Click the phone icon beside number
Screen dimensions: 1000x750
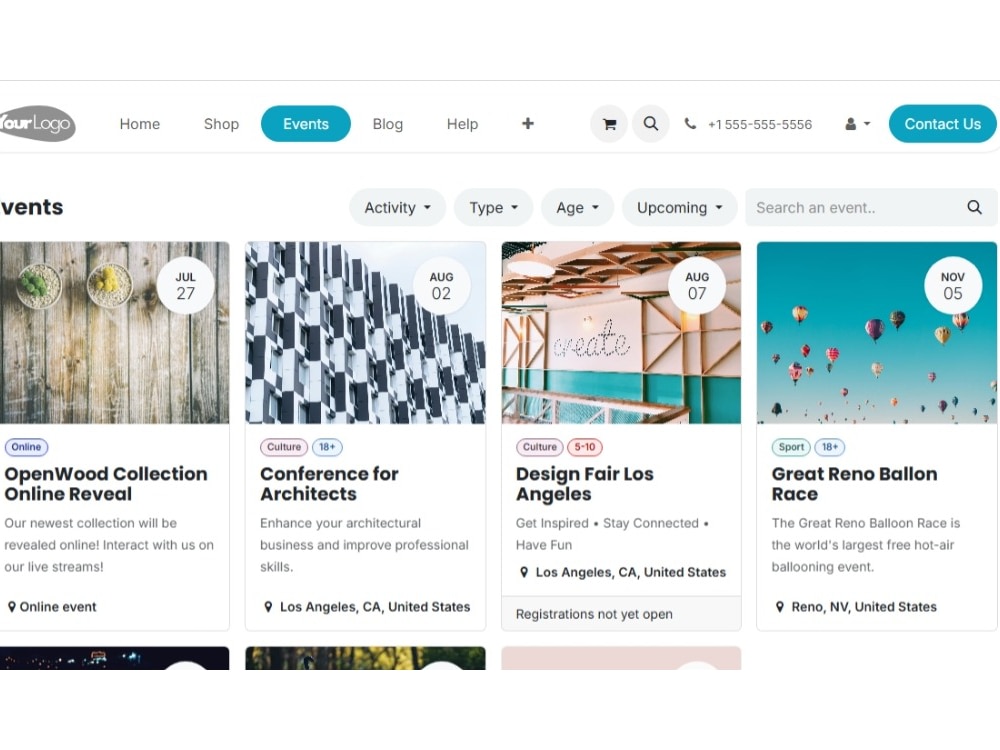point(690,124)
